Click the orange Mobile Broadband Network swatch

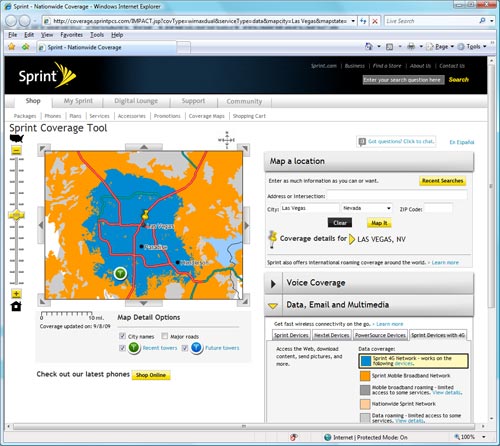coord(365,376)
